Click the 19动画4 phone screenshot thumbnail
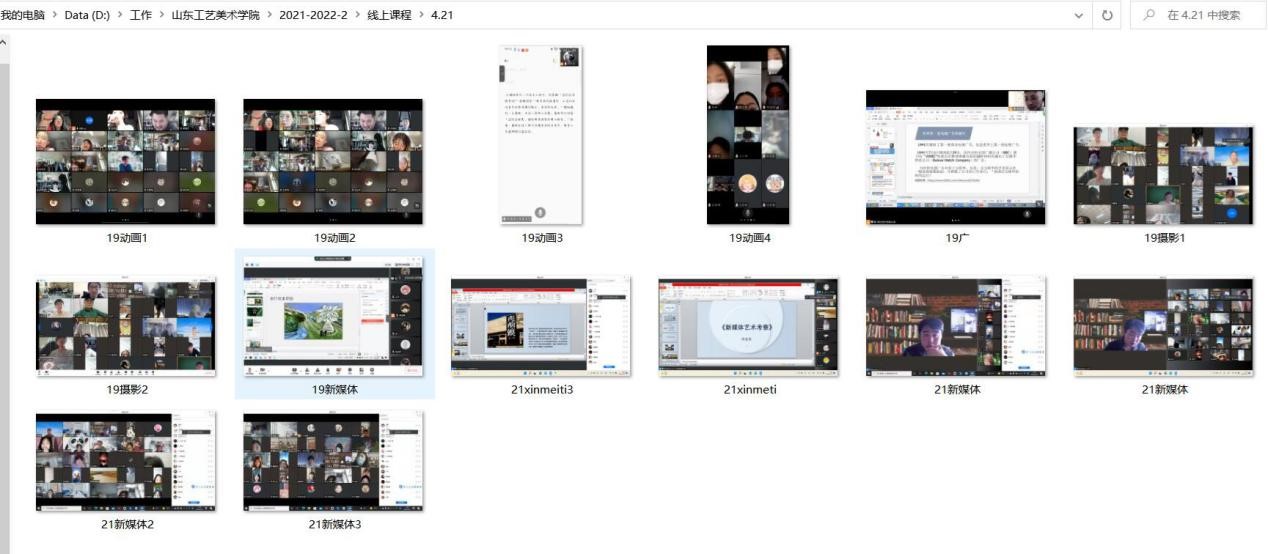Screen dimensions: 1268x554 [x=748, y=135]
